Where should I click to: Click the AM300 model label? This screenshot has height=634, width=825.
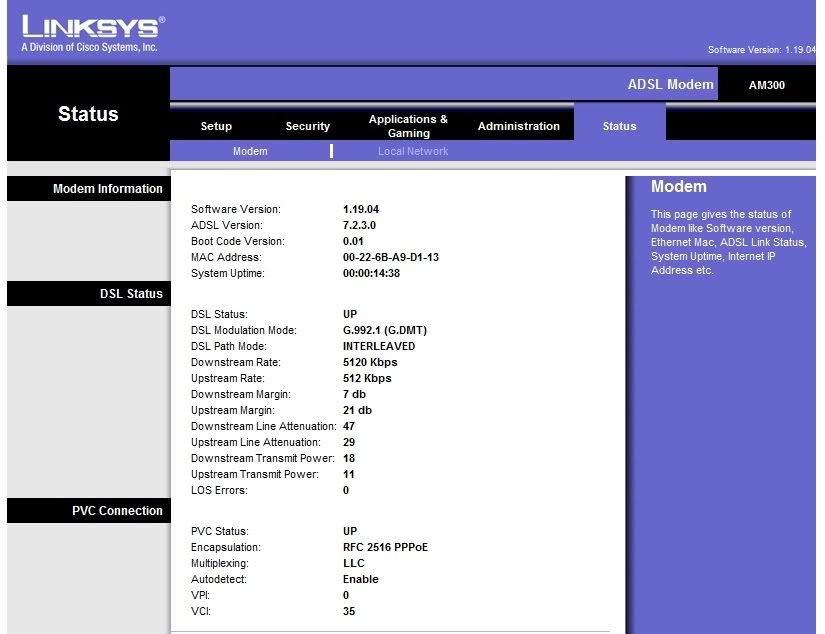pos(767,85)
